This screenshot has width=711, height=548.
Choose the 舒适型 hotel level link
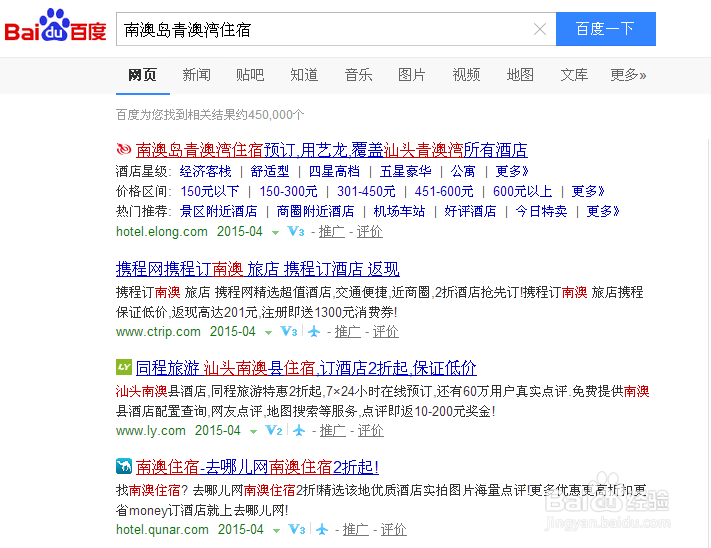tap(270, 171)
